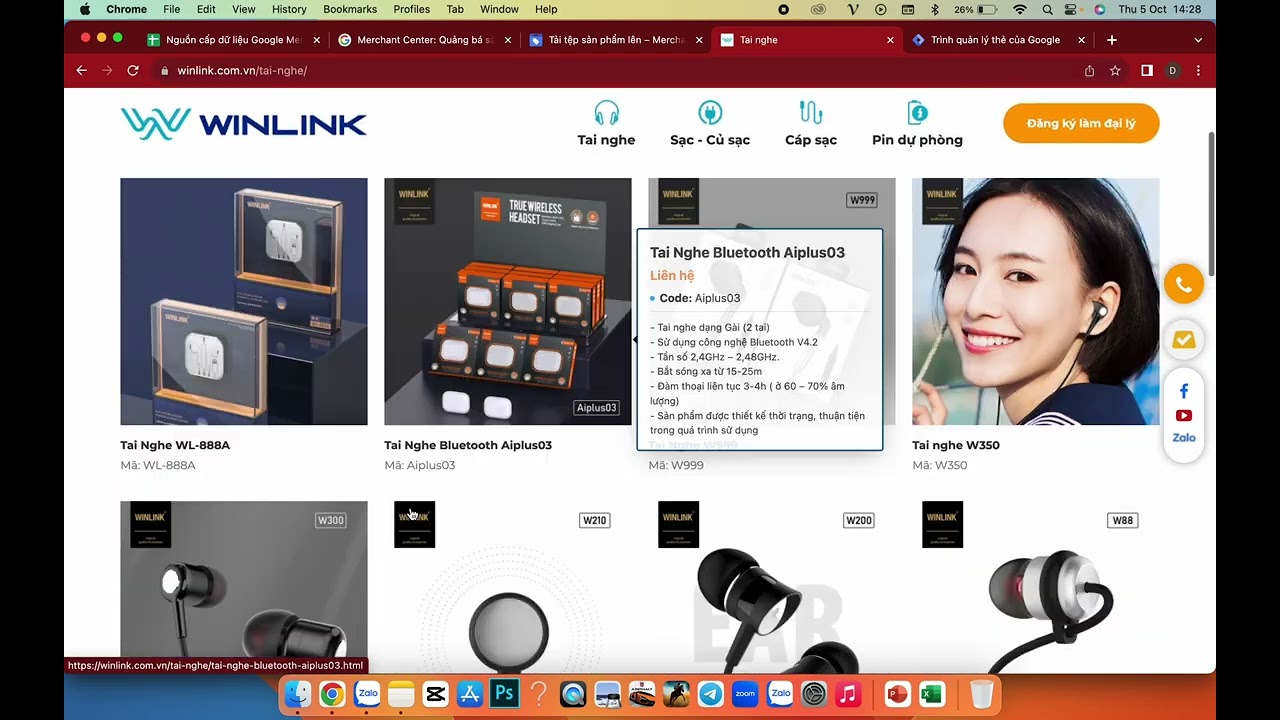Screen dimensions: 1280x720
Task: Open the Pin dự phòng power bank category
Action: pos(917,124)
